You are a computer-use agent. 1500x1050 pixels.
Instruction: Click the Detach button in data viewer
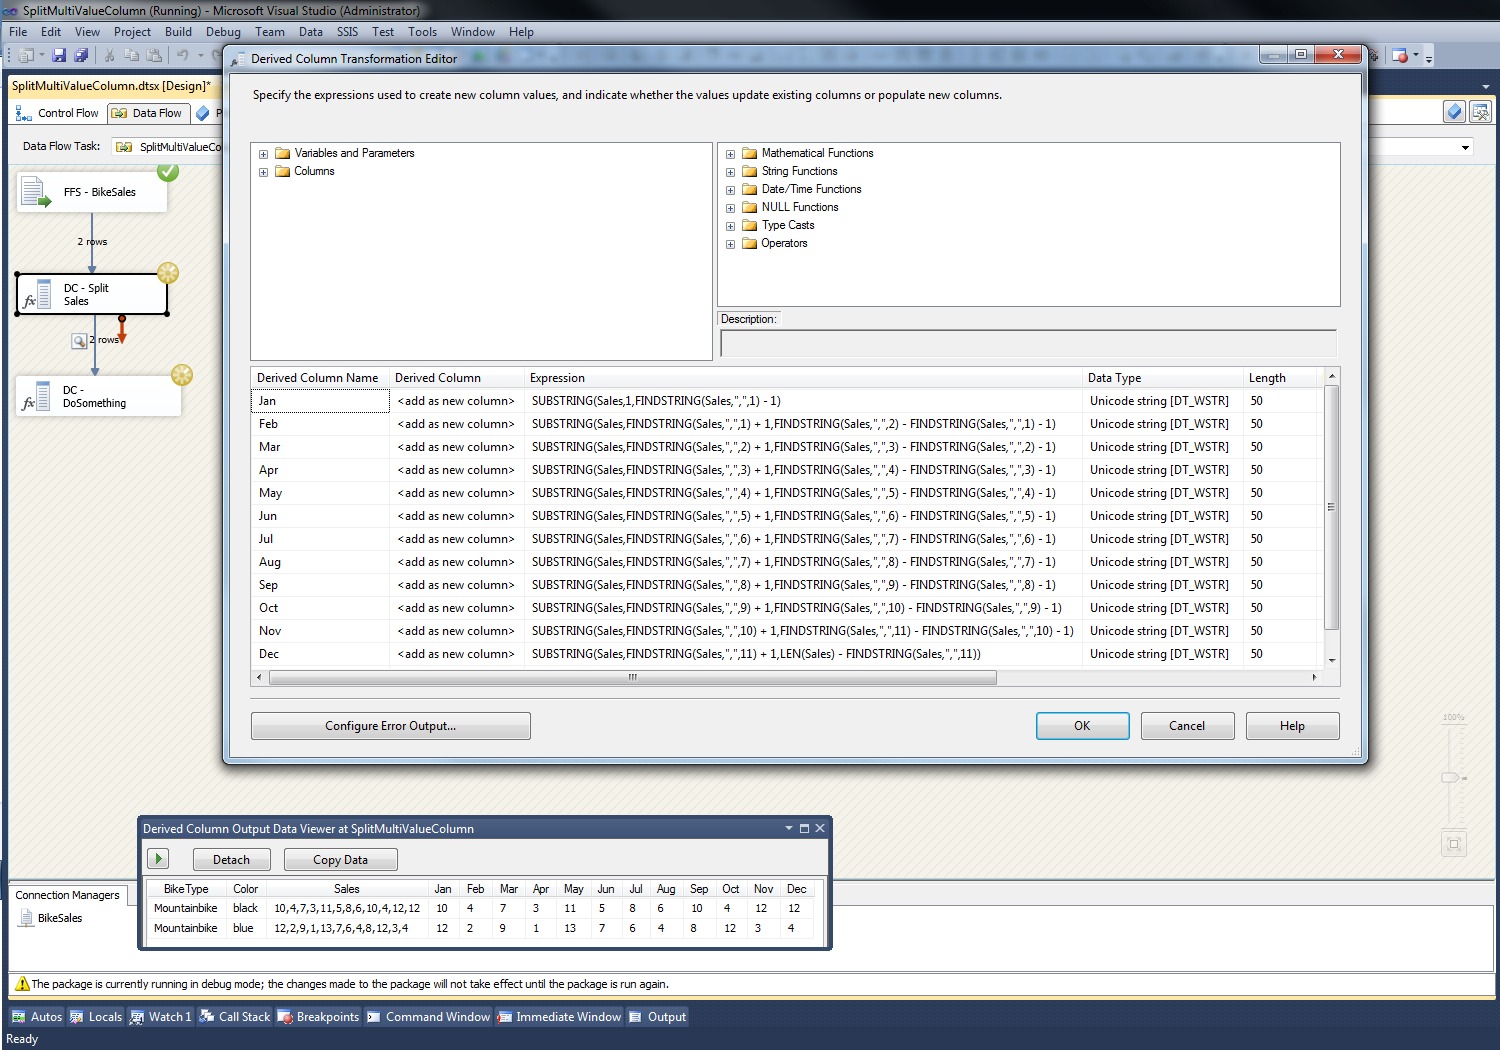[x=231, y=858]
